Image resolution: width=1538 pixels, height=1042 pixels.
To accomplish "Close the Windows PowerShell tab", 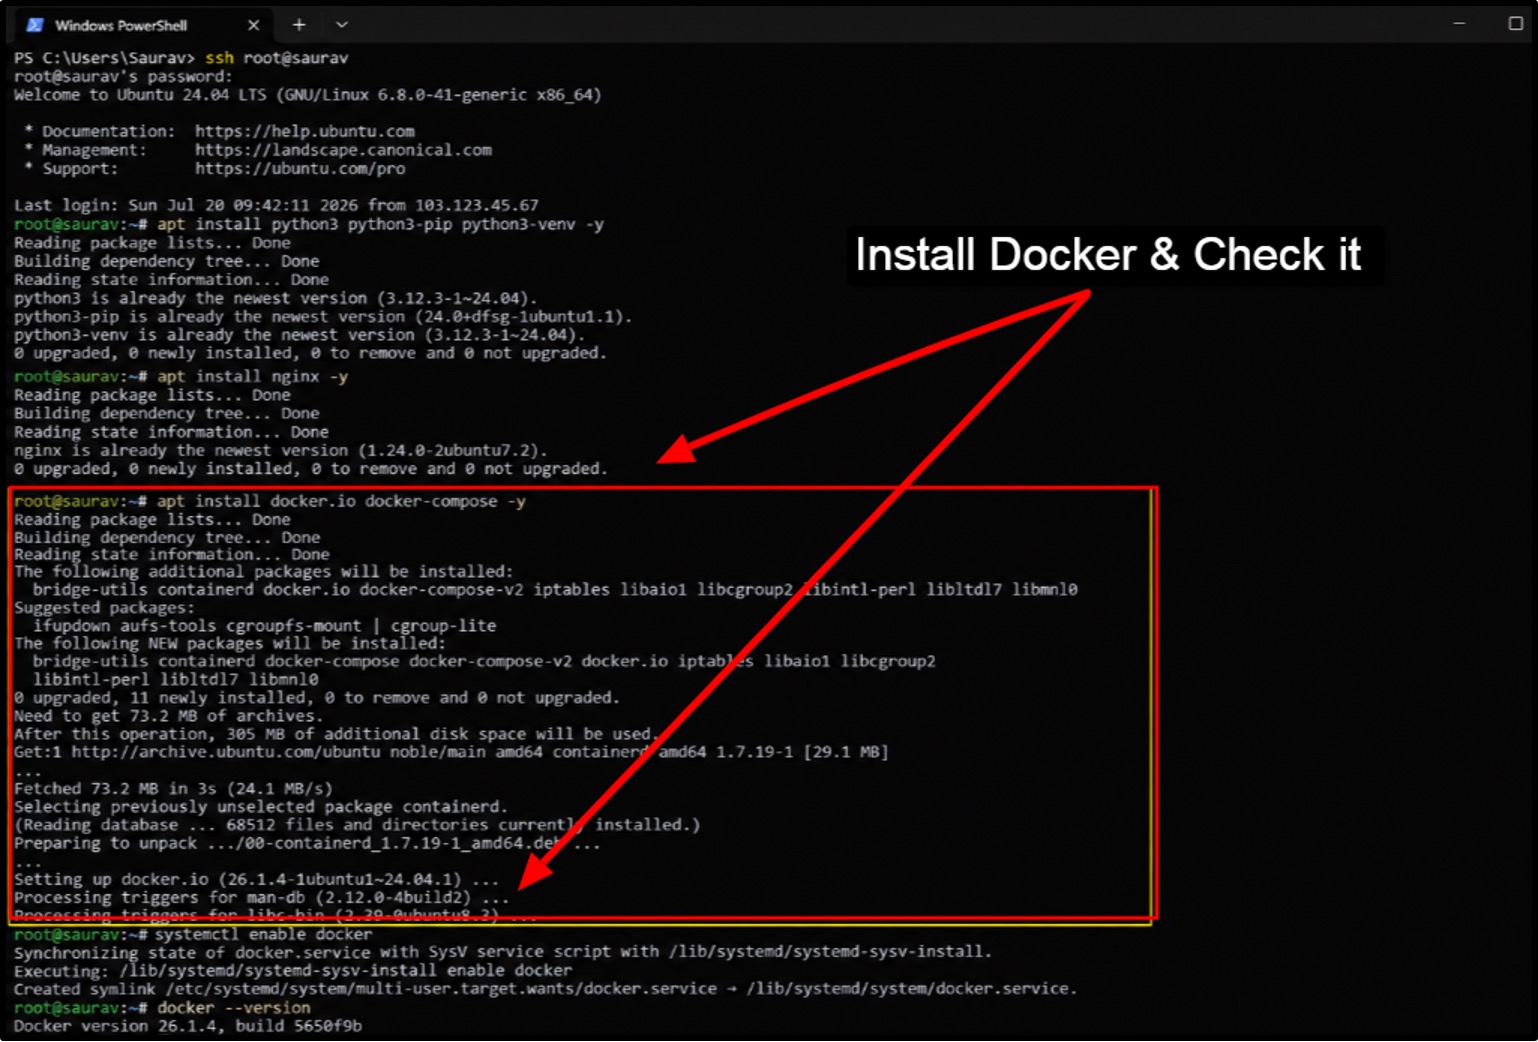I will 253,25.
